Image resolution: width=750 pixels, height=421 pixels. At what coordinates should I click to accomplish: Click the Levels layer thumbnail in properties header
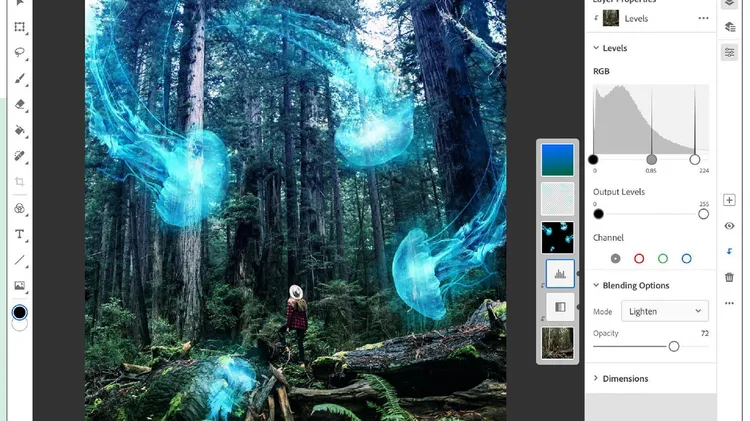(x=611, y=18)
